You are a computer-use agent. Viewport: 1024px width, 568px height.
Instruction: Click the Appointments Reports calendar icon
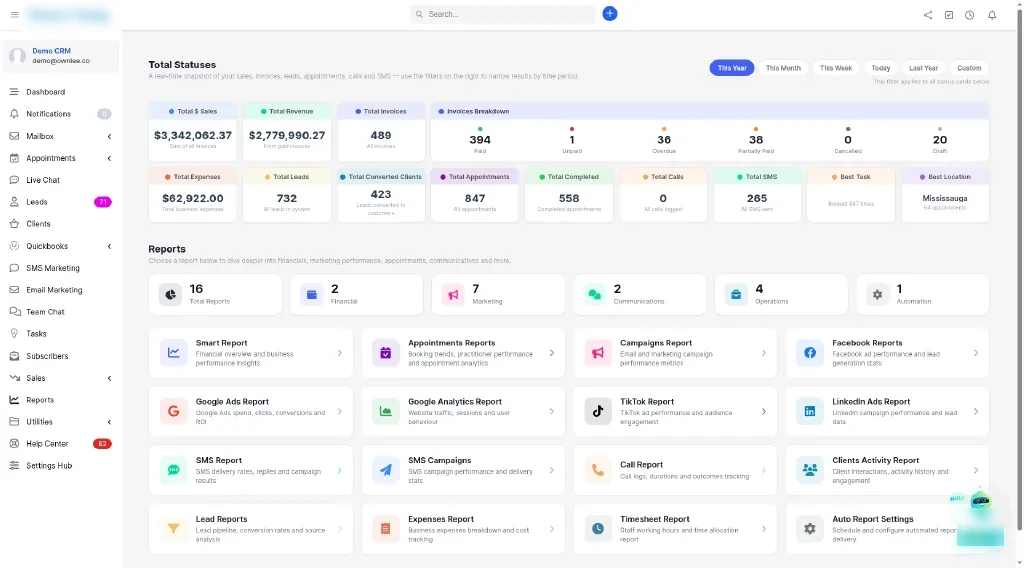[x=386, y=353]
